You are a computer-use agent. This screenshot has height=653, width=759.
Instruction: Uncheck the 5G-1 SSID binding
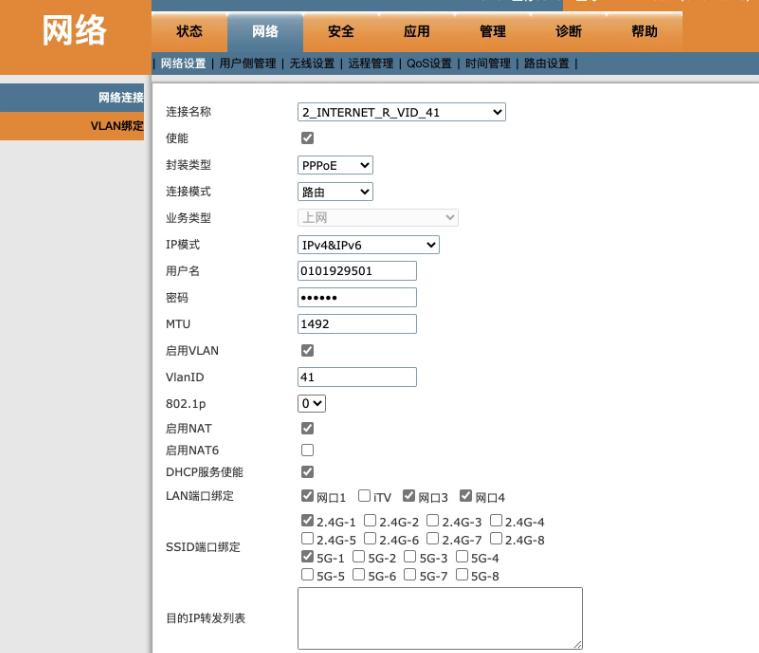click(307, 557)
